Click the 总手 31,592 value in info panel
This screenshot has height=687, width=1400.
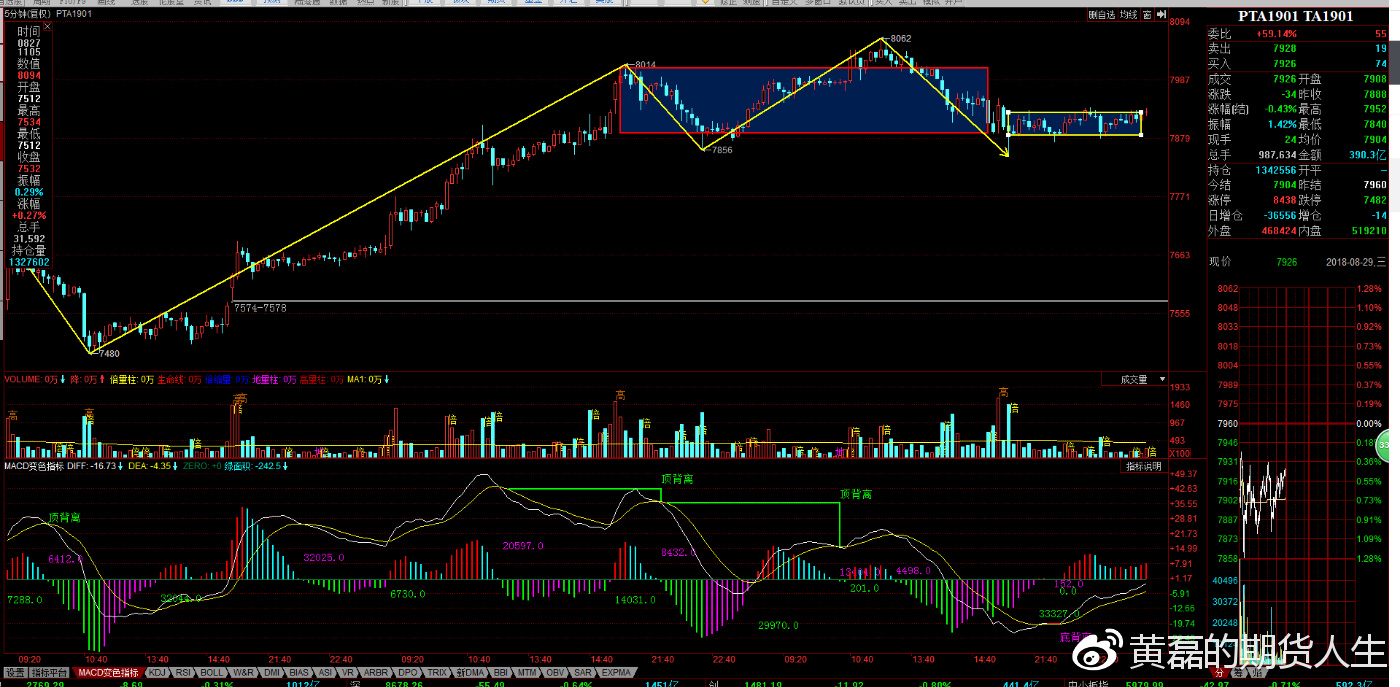(29, 239)
